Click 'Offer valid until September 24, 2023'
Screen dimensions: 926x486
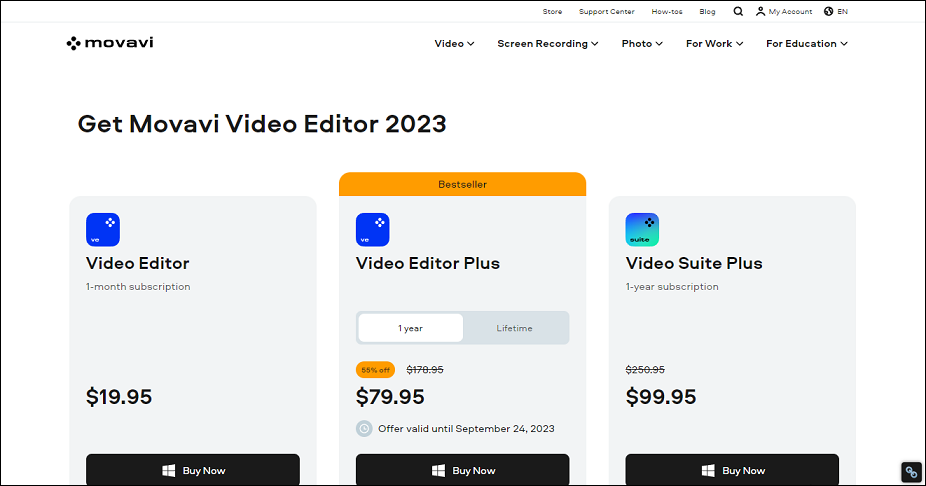click(466, 429)
